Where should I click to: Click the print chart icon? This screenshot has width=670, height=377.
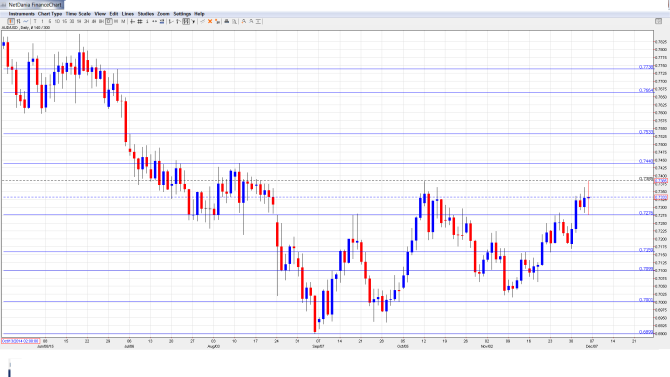(227, 21)
